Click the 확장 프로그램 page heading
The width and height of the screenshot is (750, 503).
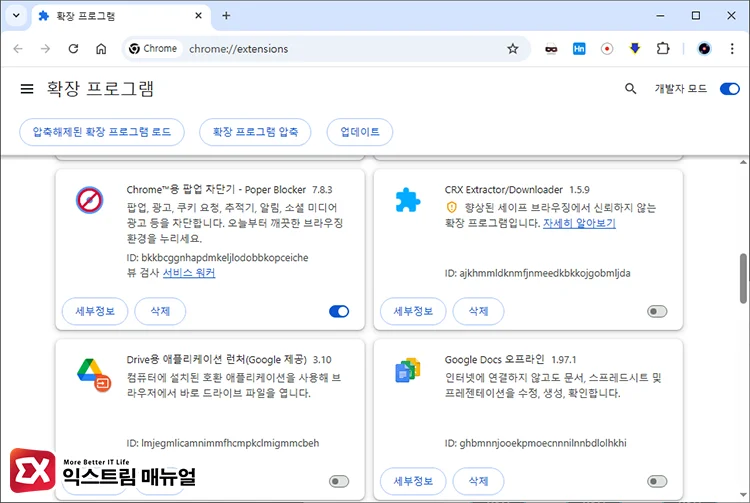coord(100,89)
